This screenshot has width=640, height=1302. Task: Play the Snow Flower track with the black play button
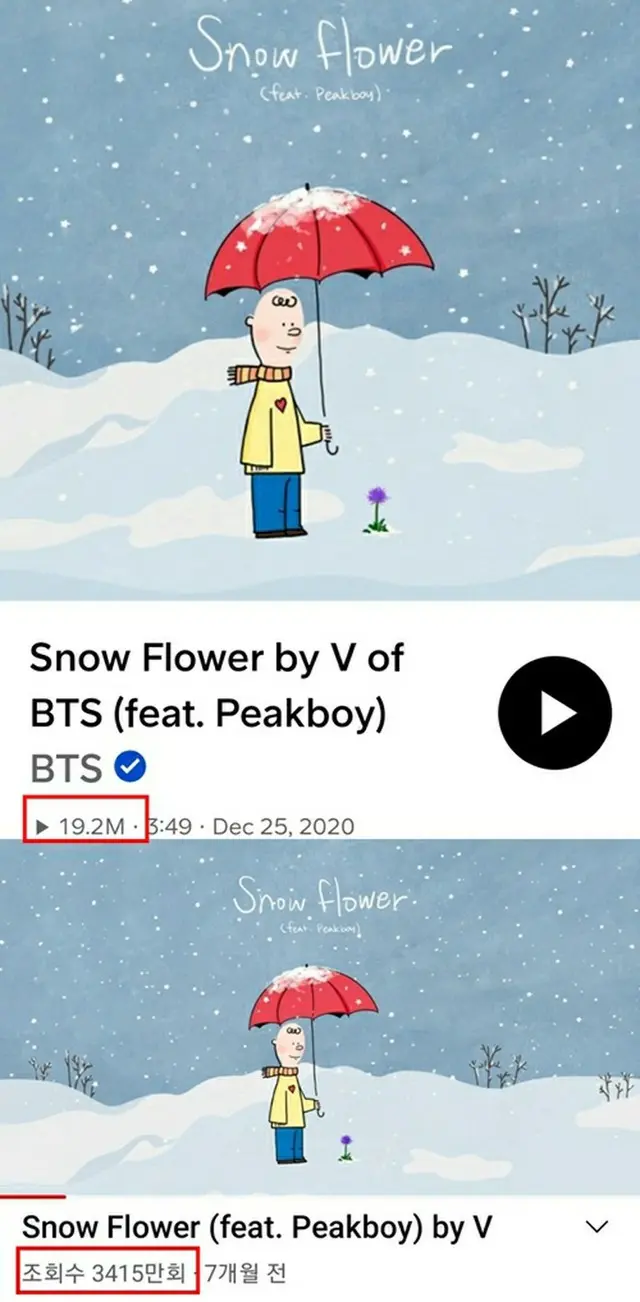(x=554, y=712)
